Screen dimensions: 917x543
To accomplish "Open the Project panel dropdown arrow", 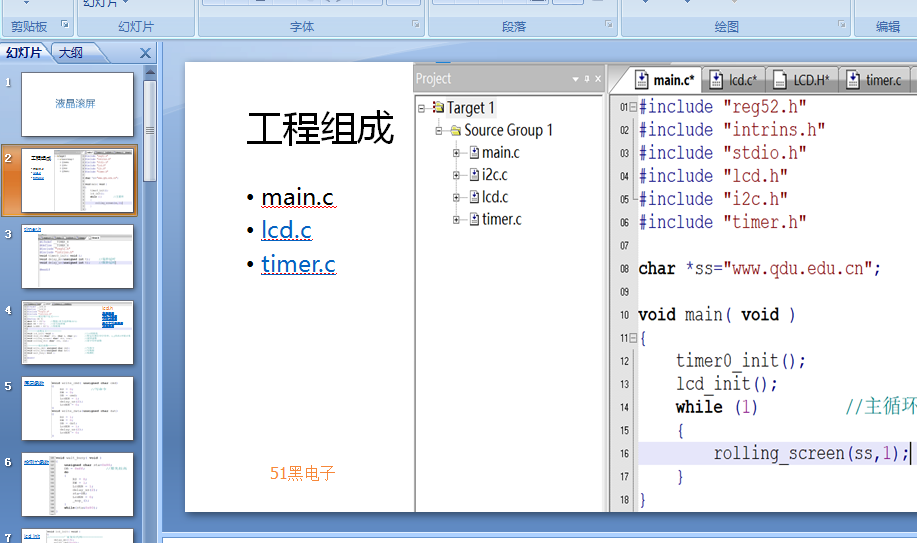I will (x=575, y=79).
